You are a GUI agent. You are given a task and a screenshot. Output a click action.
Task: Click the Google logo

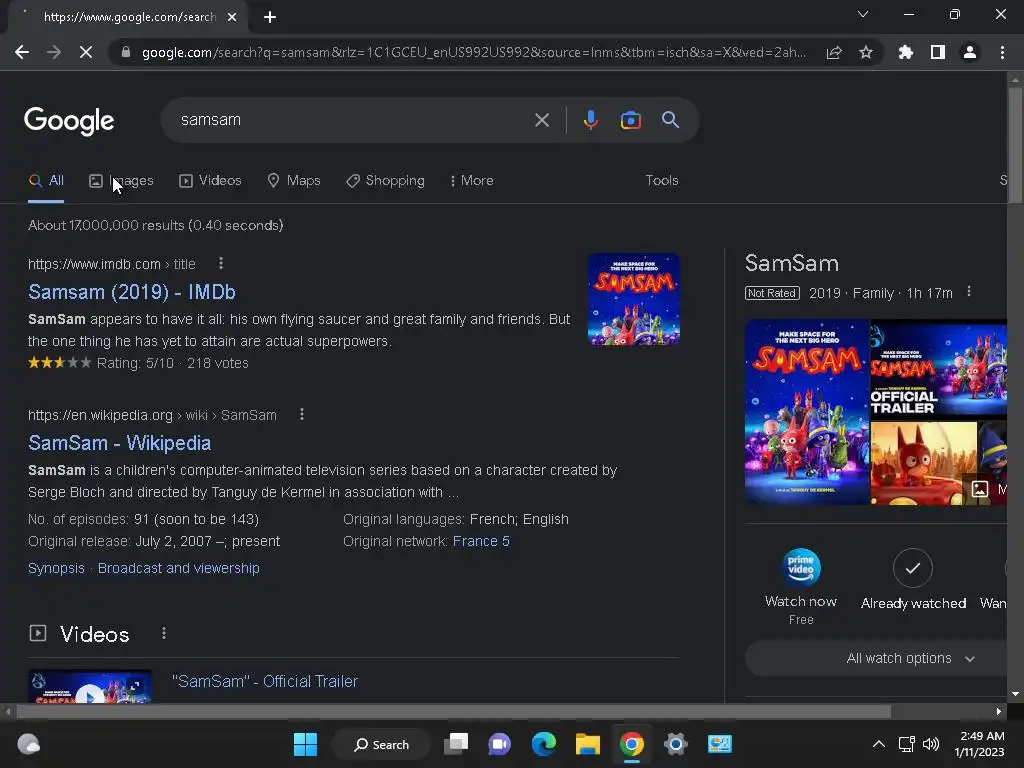click(x=69, y=121)
